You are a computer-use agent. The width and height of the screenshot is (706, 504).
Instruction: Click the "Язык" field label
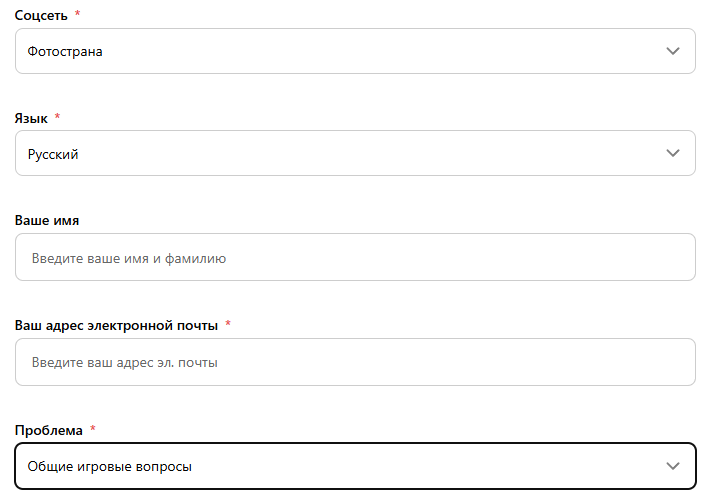tap(31, 118)
